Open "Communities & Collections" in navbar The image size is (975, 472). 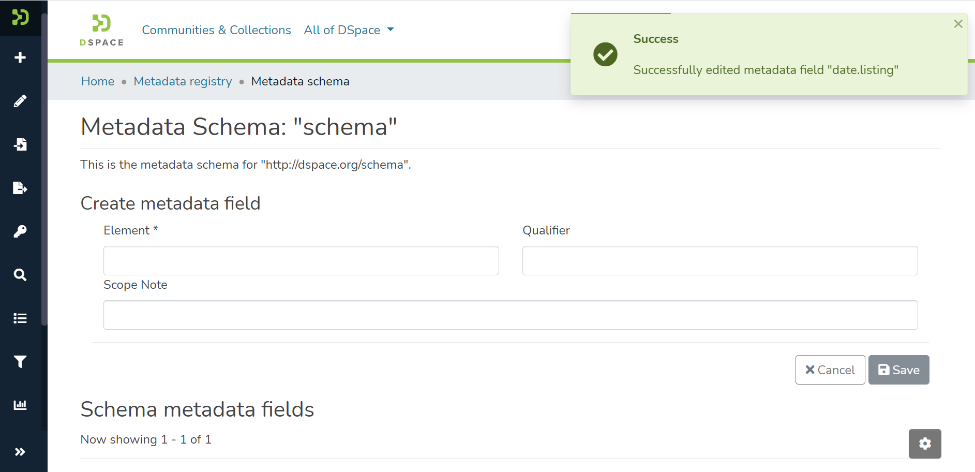[216, 30]
